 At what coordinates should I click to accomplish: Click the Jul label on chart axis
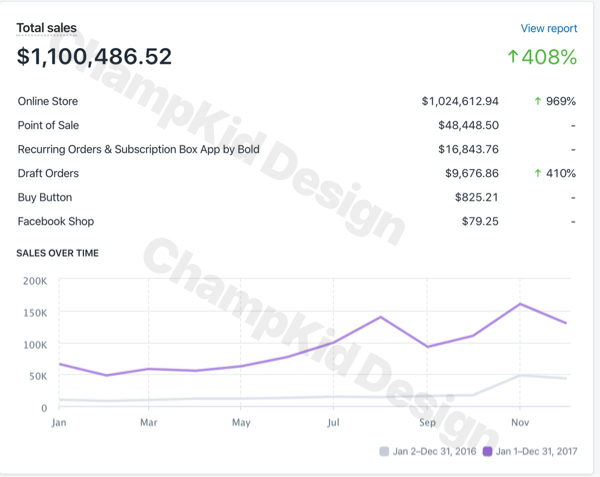(x=333, y=423)
